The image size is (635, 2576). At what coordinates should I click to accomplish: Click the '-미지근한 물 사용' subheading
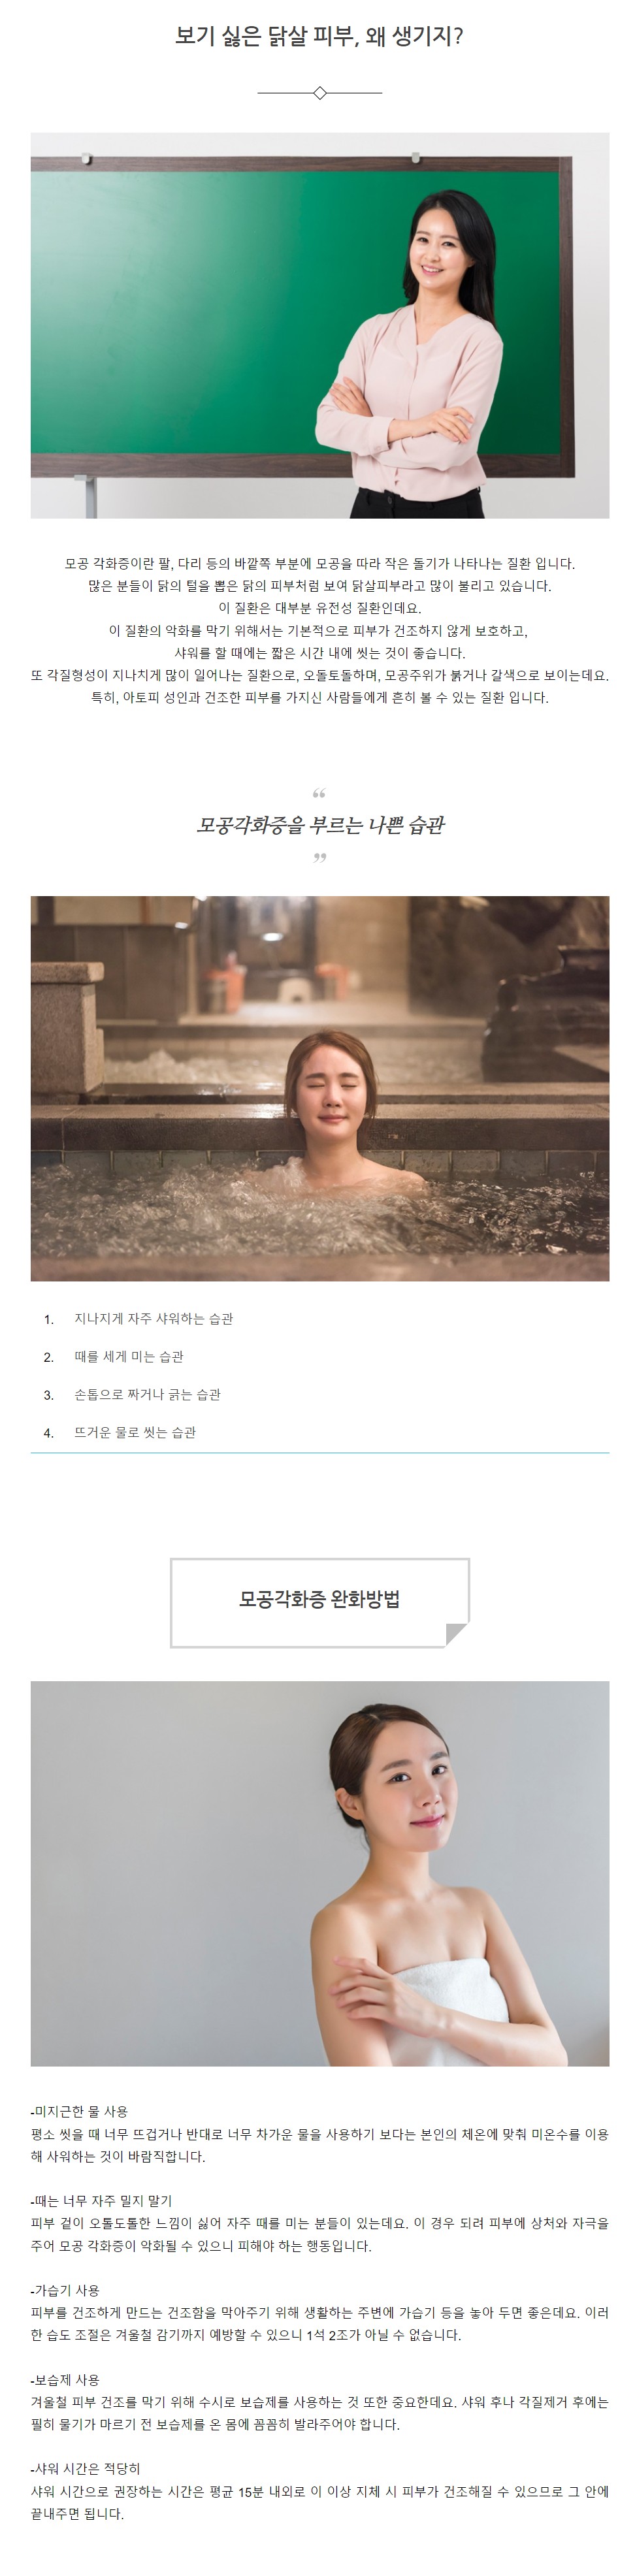coord(80,2111)
